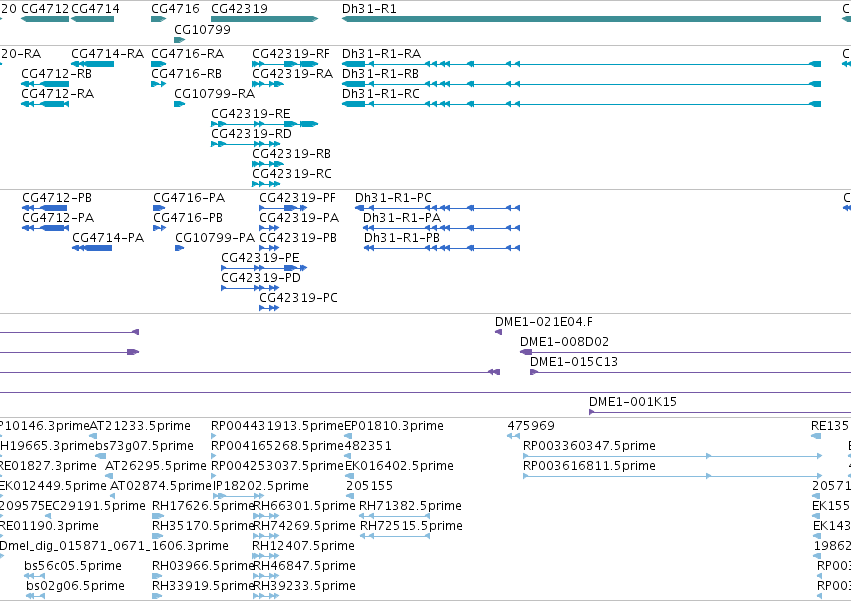This screenshot has height=601, width=851.
Task: Click the CG4712-PB protein label
Action: point(57,198)
